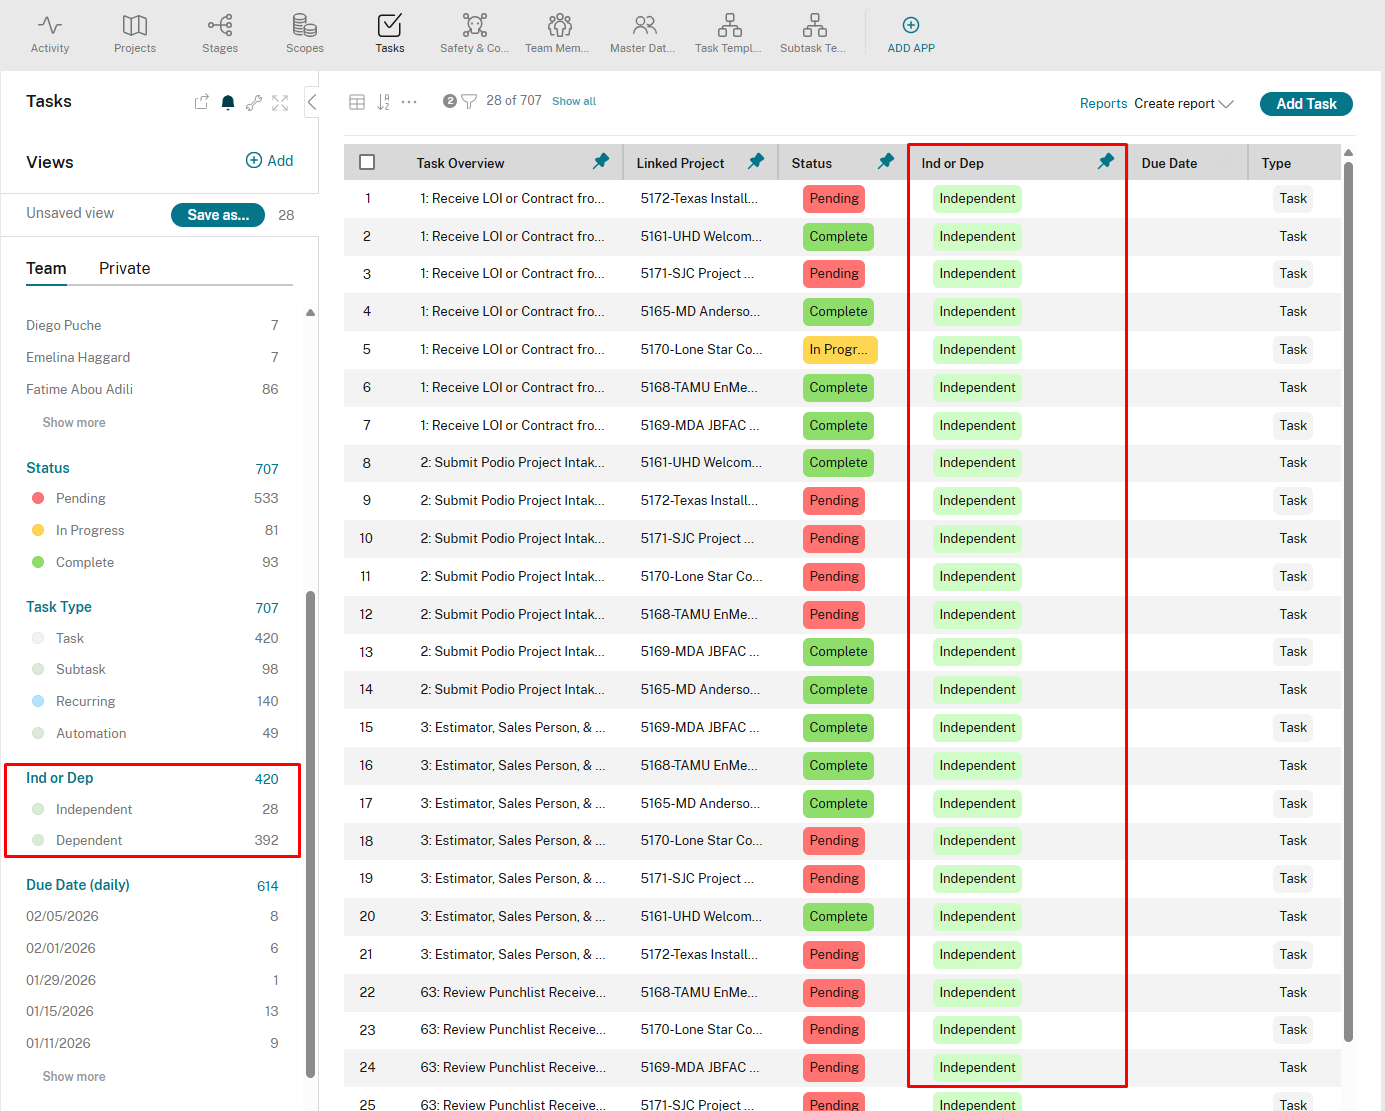Tick the select-all checkbox in table header
Screen dimensions: 1385x1111
point(367,162)
